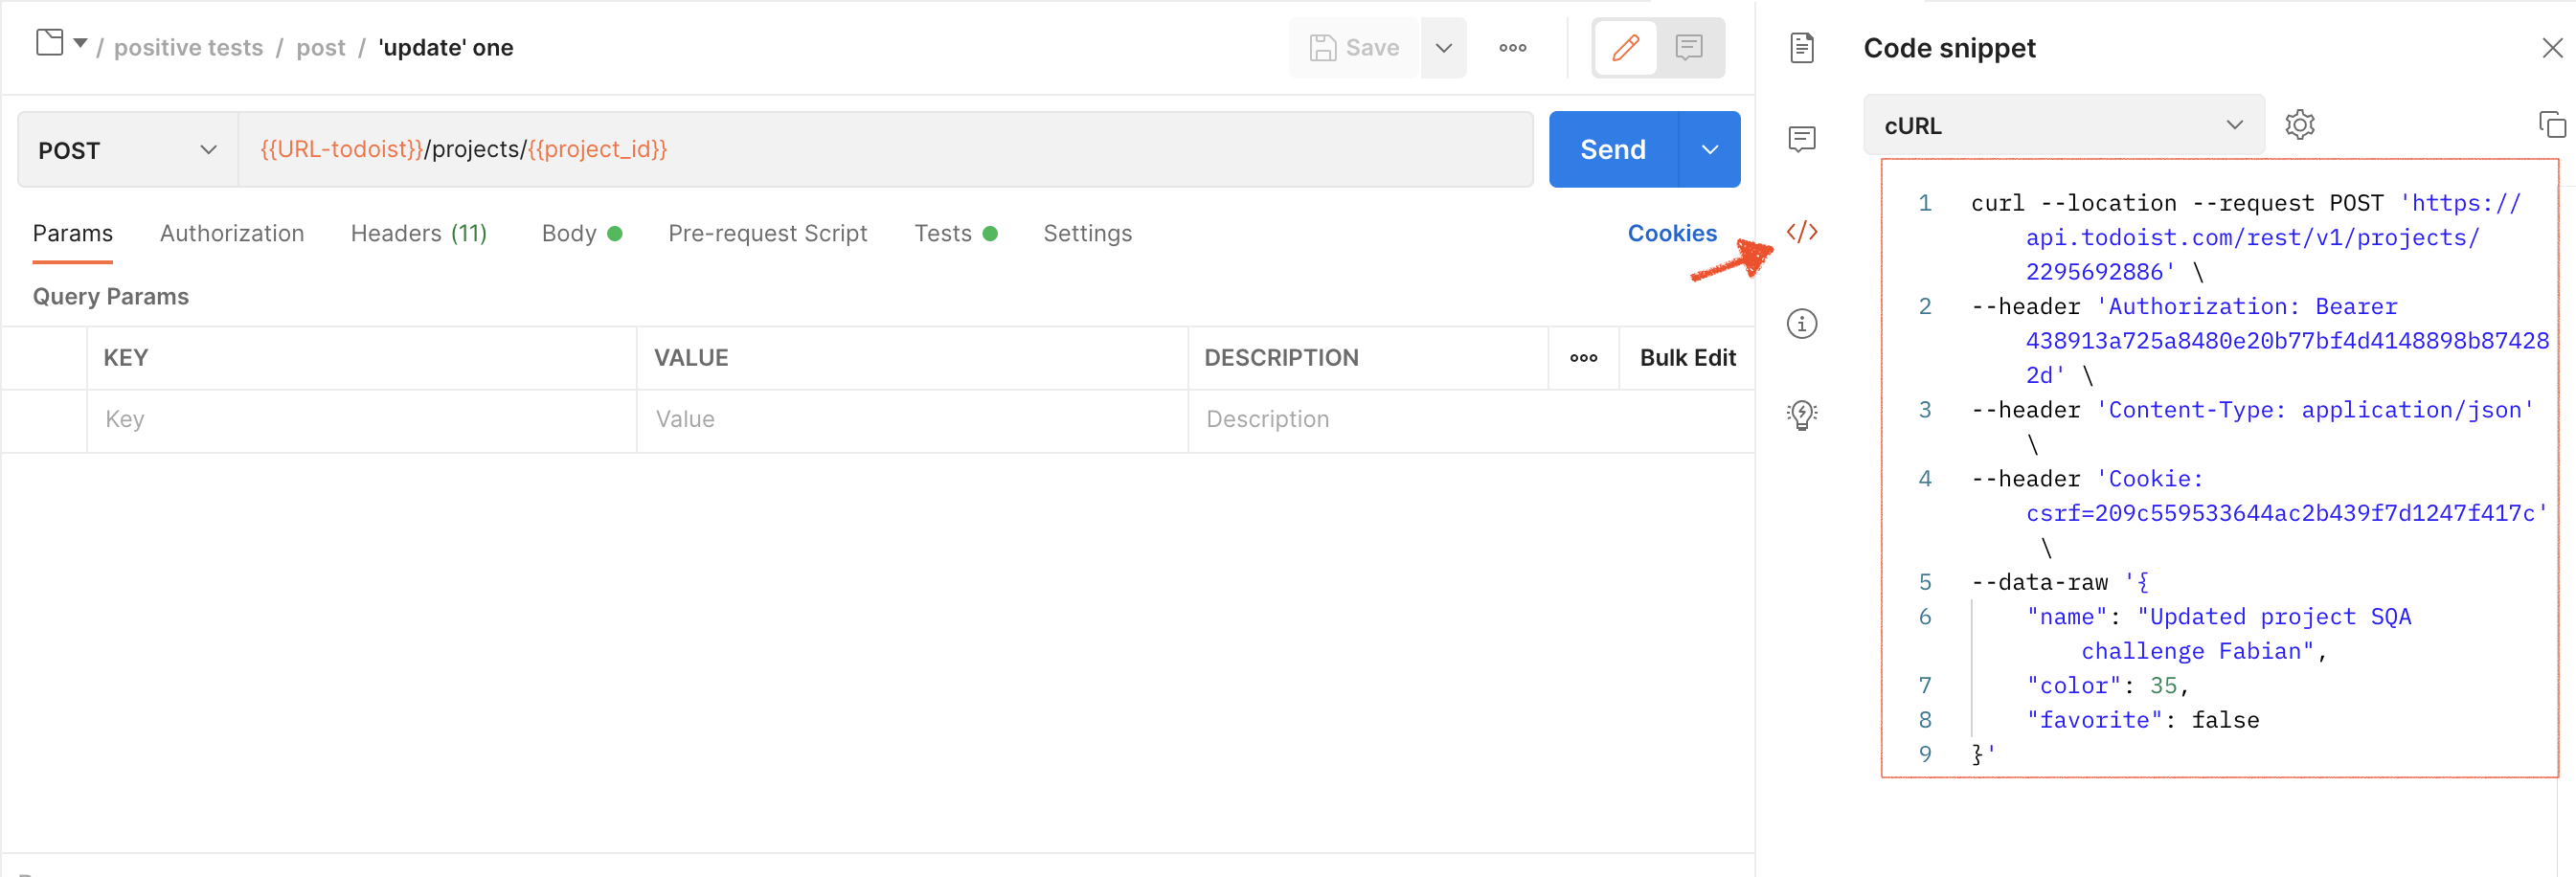The height and width of the screenshot is (877, 2576).
Task: Open the Pre-request Script tab
Action: click(767, 233)
